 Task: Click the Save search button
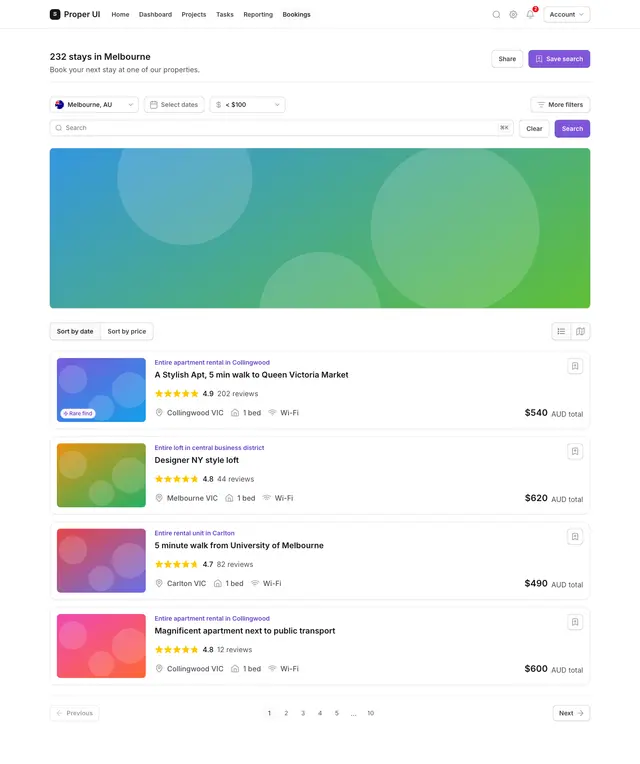pos(559,59)
